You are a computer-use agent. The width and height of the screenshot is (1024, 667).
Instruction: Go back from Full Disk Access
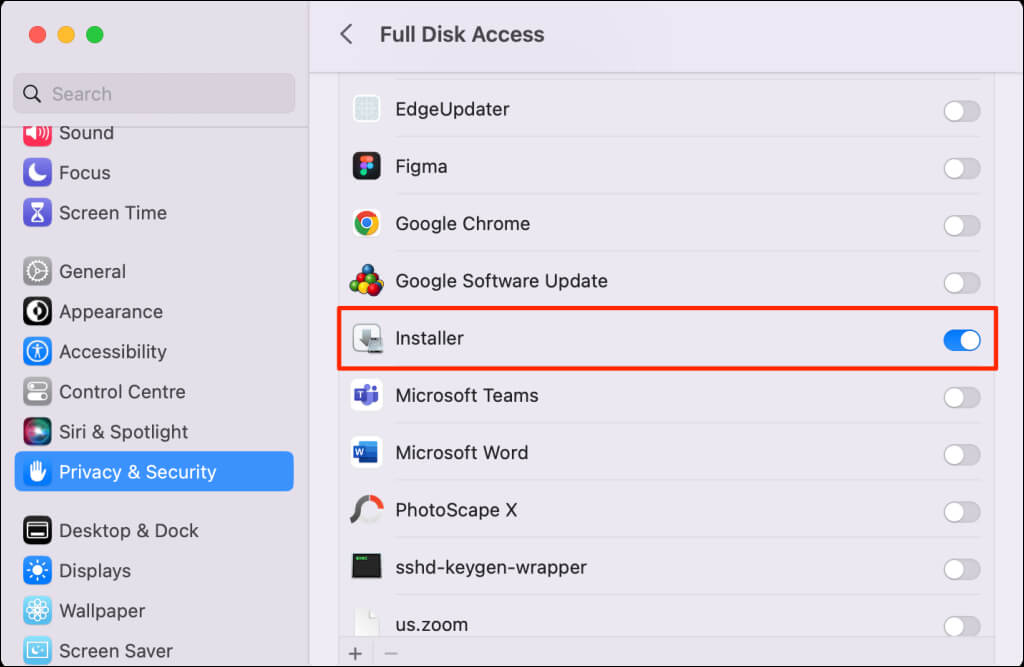[347, 34]
